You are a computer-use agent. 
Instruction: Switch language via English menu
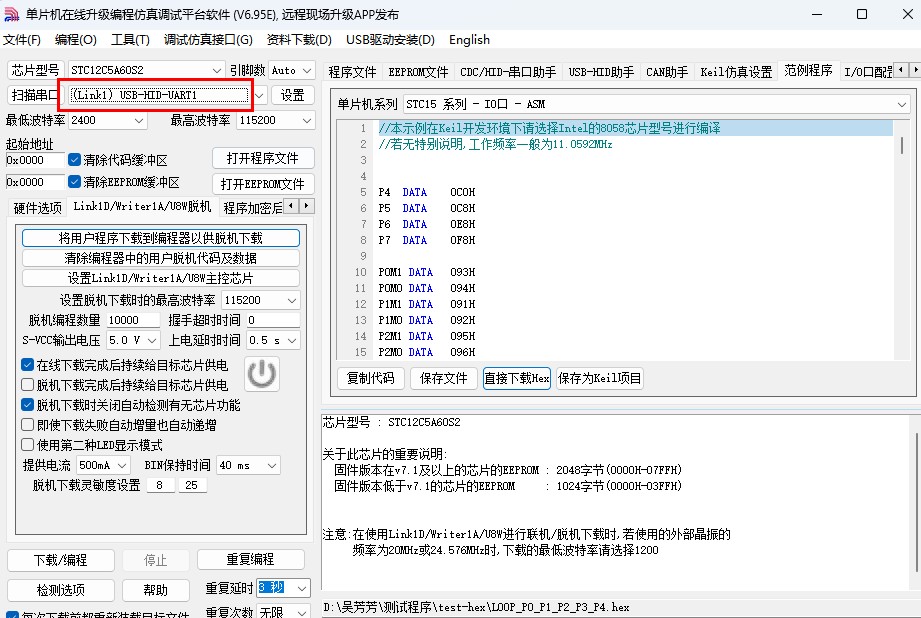point(469,39)
